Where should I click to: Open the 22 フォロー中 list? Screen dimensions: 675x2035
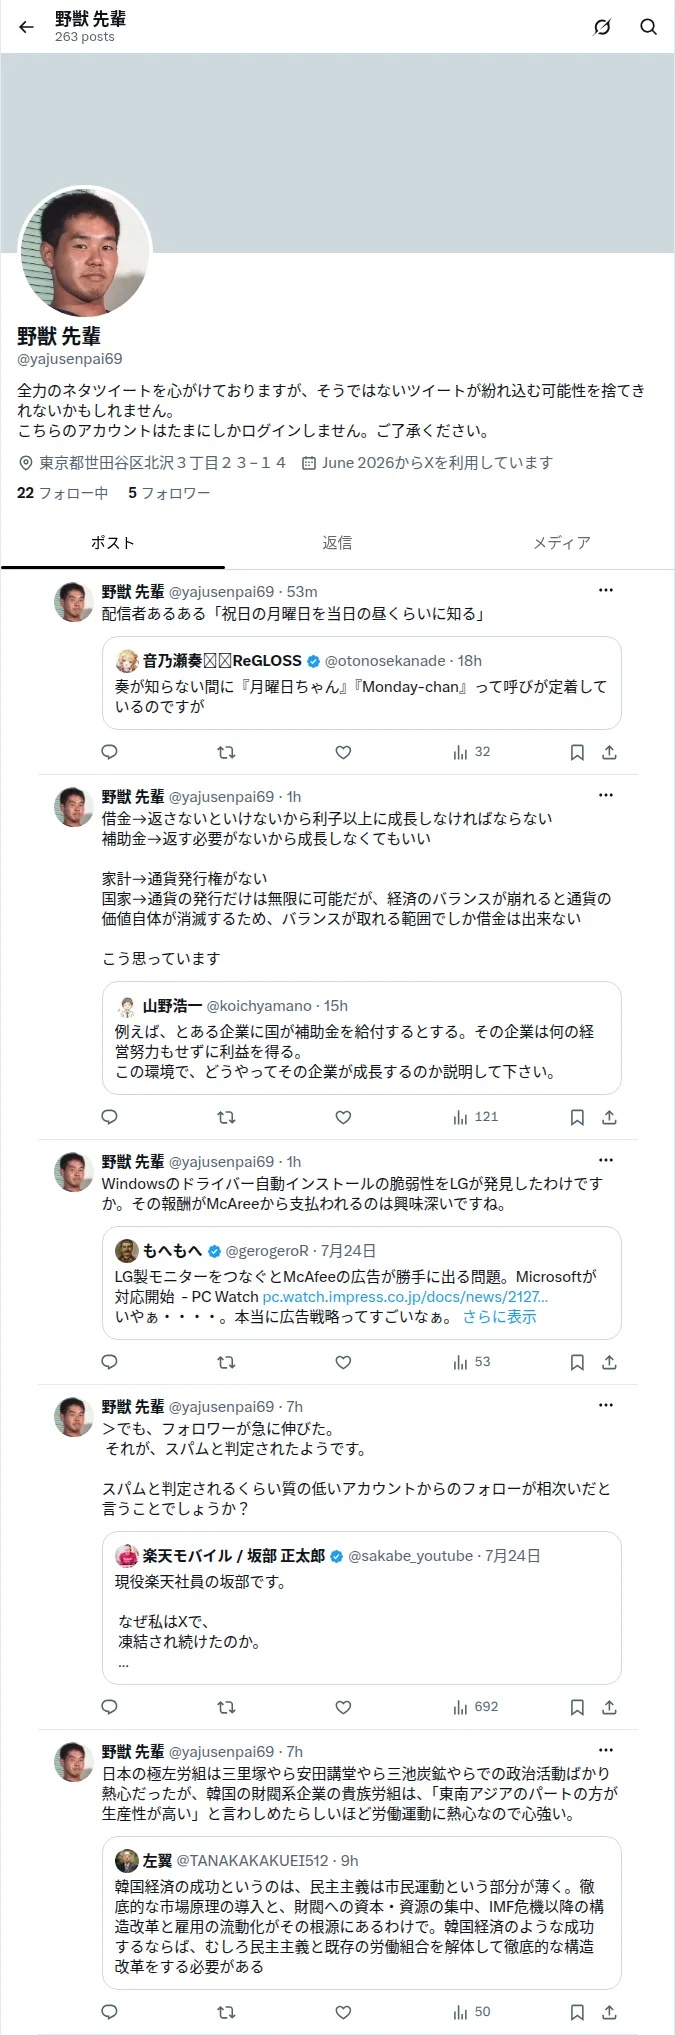tap(62, 493)
